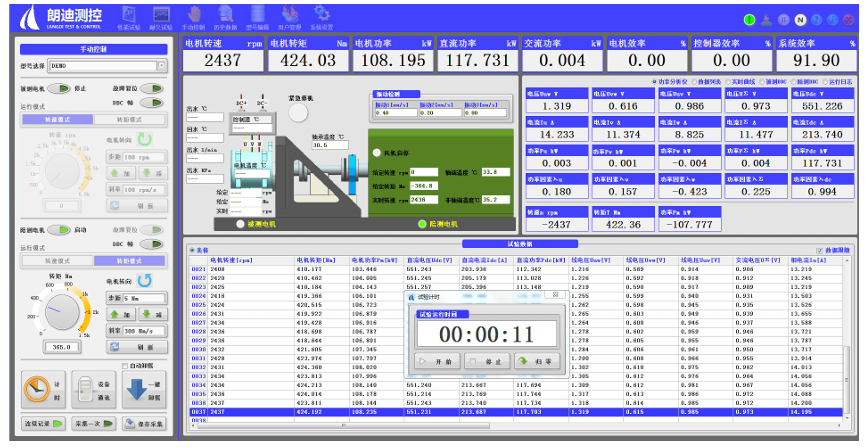Viewport: 867px width, 448px height.
Task: Click the 一键卸载 blue down-arrow button
Action: point(143,389)
